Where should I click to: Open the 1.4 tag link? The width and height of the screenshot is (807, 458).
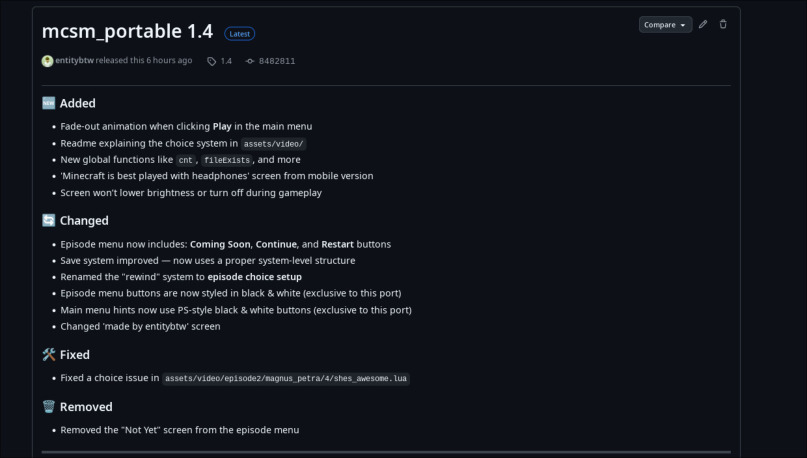(226, 61)
